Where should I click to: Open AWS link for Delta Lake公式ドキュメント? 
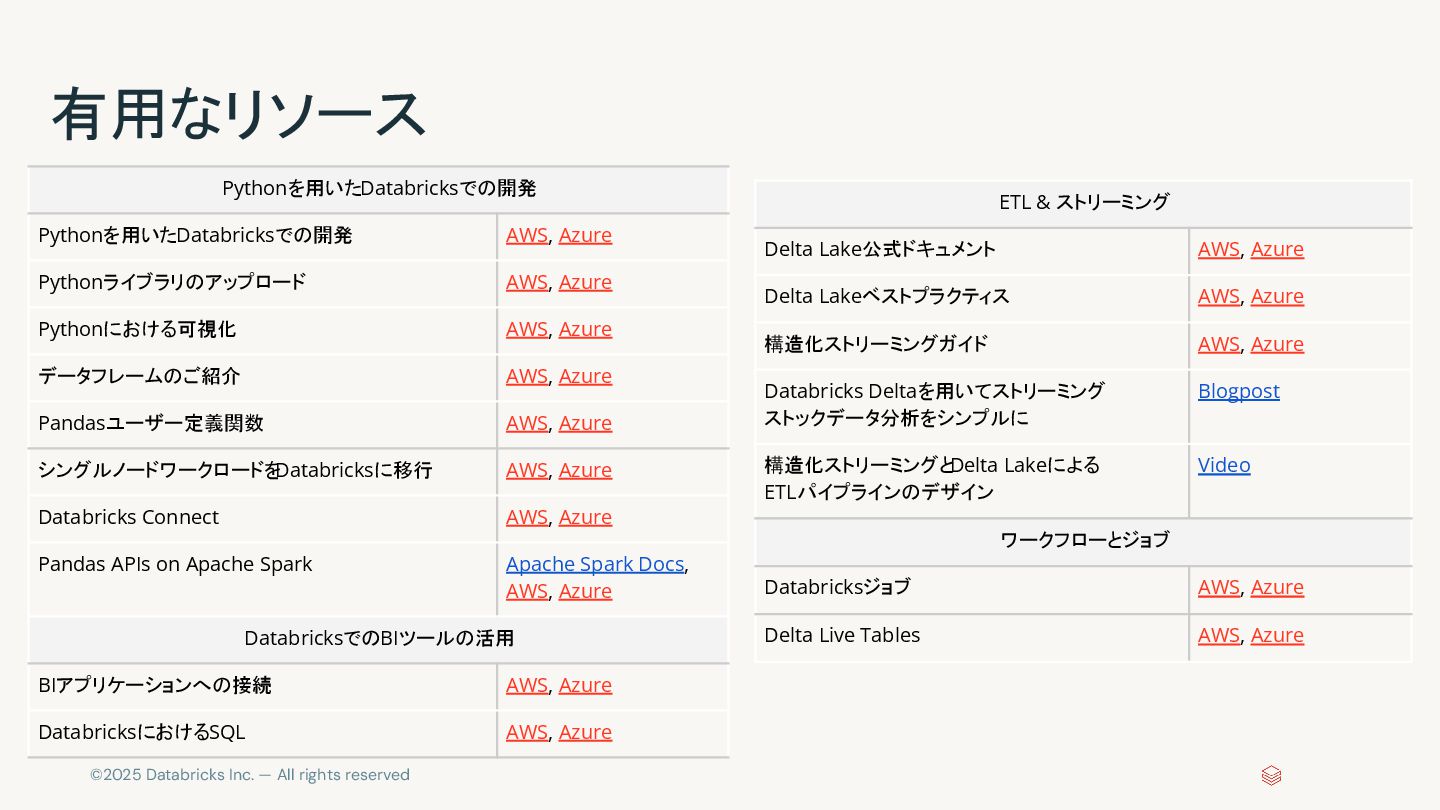click(1219, 249)
